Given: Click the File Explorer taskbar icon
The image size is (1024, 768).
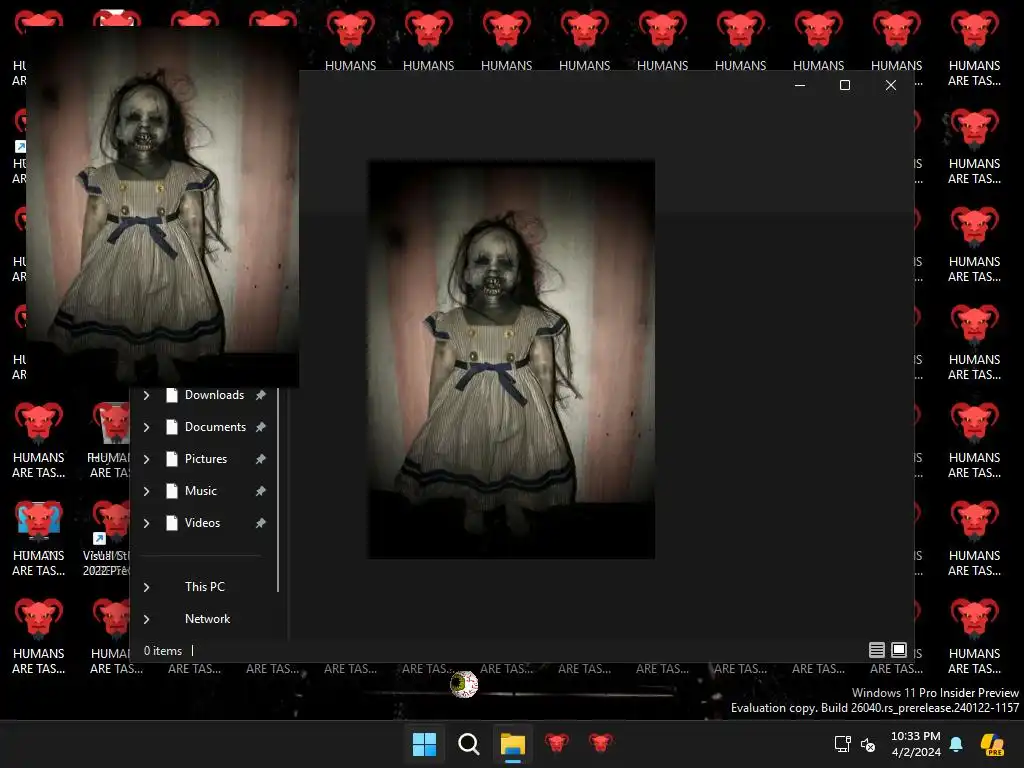Looking at the screenshot, I should tap(513, 744).
